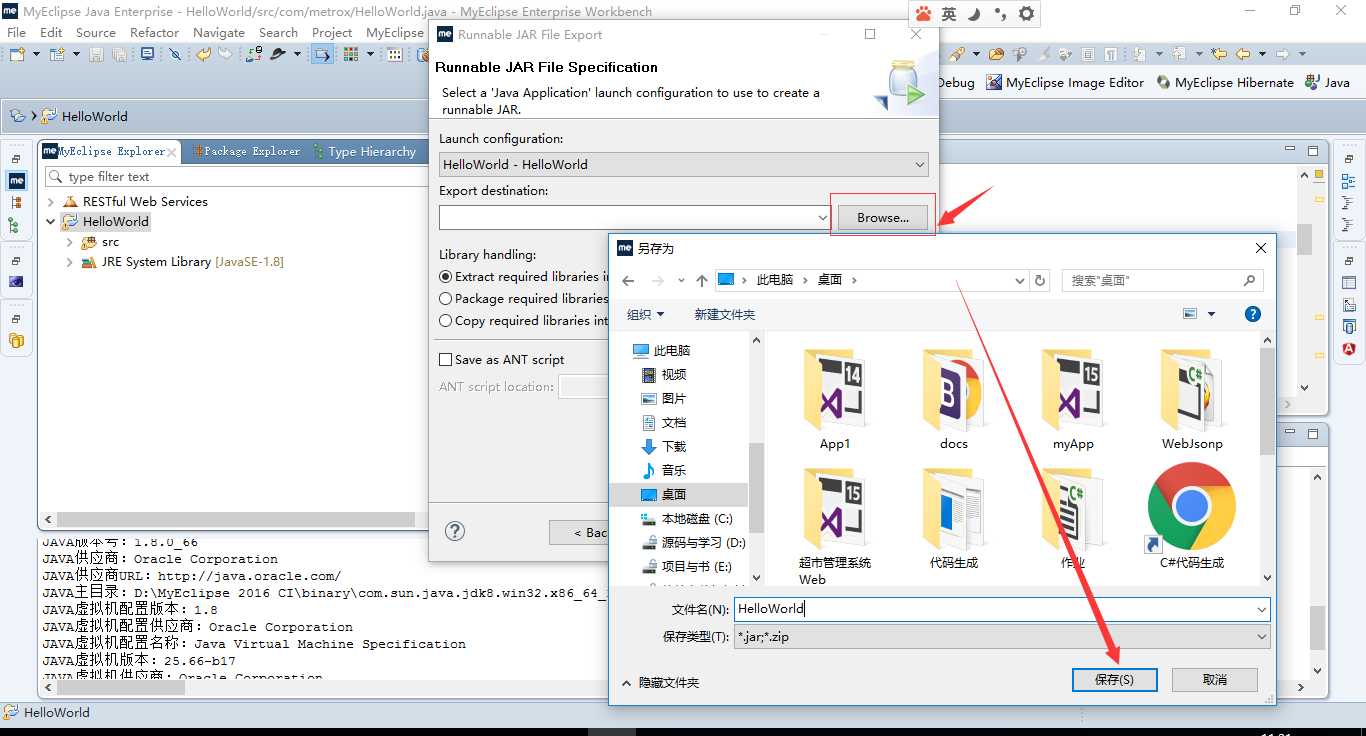Open the Source menu
Screen dimensions: 1366x736
pyautogui.click(x=96, y=32)
